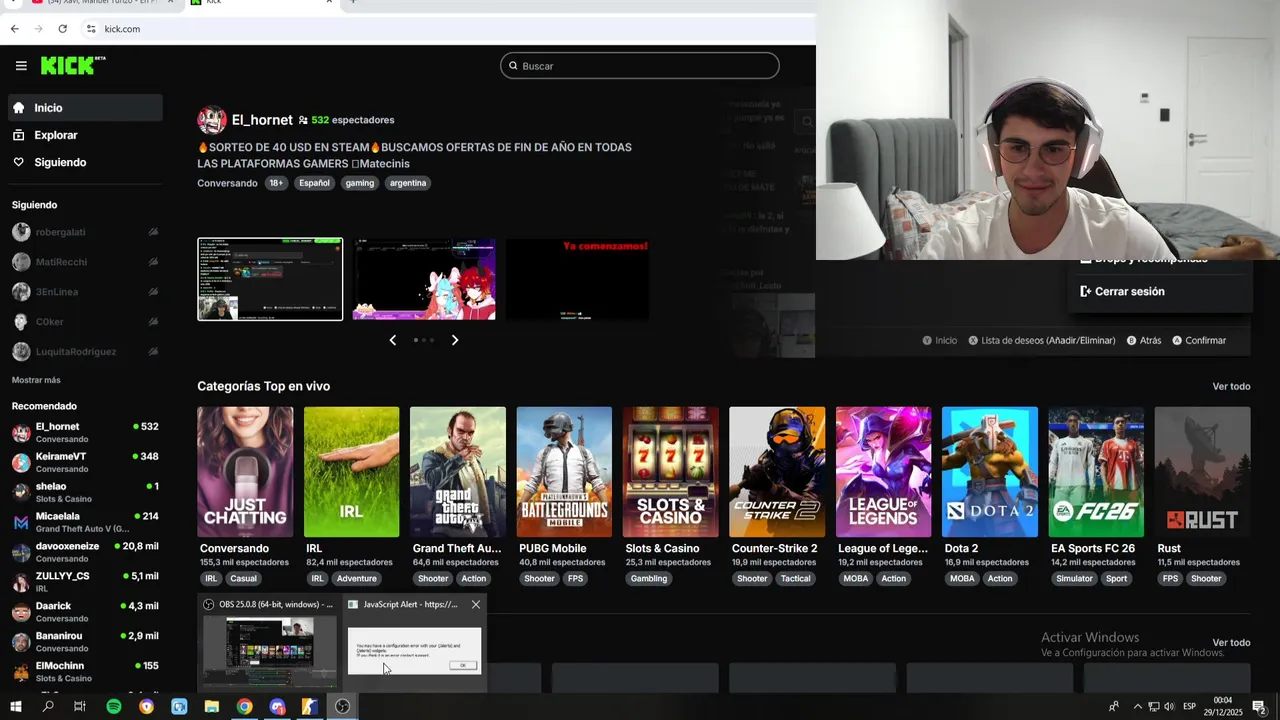Viewport: 1280px width, 720px height.
Task: Open the IRL category card
Action: (351, 472)
